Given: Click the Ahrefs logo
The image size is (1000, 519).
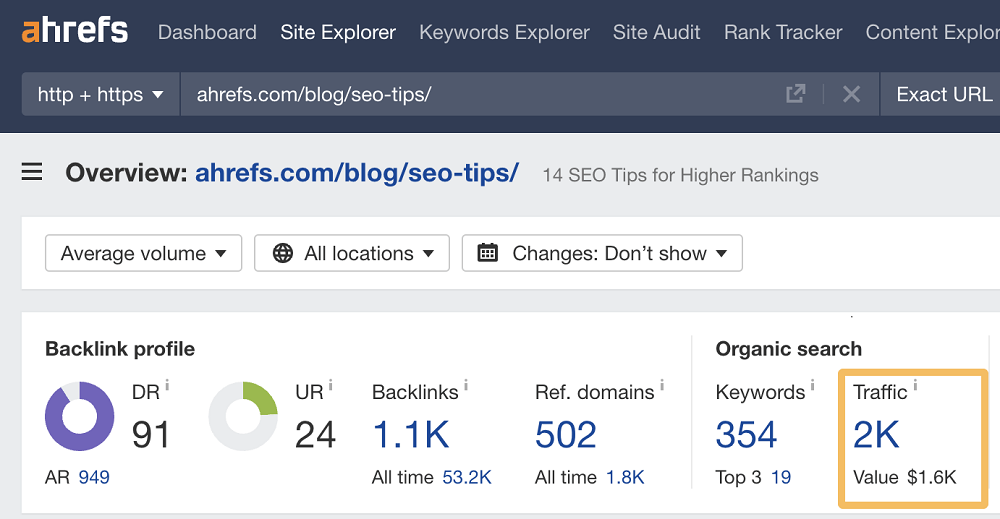Looking at the screenshot, I should point(75,31).
